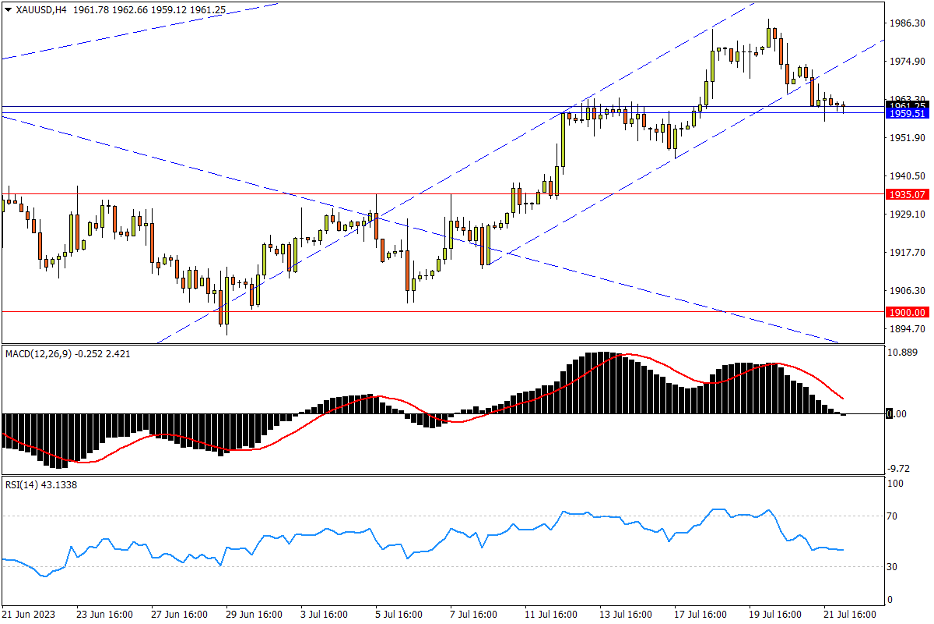Click the 10.889 MACD scale value

pos(905,353)
